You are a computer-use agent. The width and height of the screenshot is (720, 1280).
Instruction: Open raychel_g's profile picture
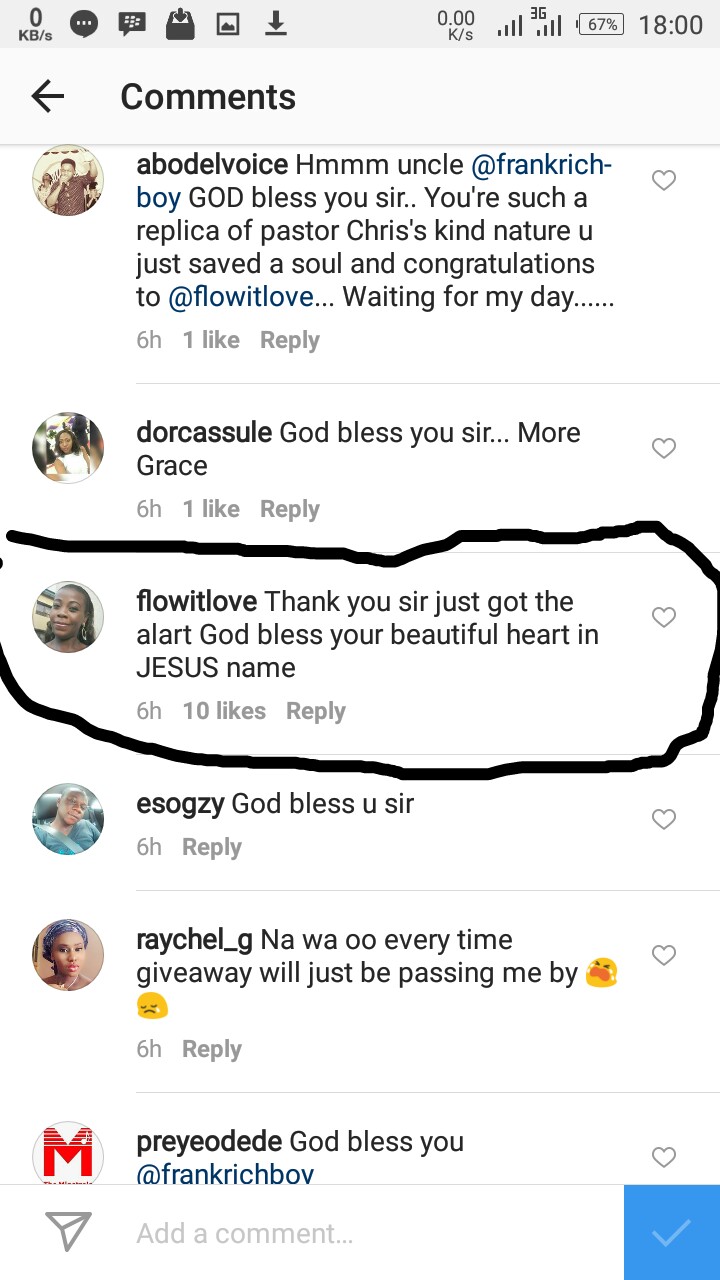tap(69, 955)
